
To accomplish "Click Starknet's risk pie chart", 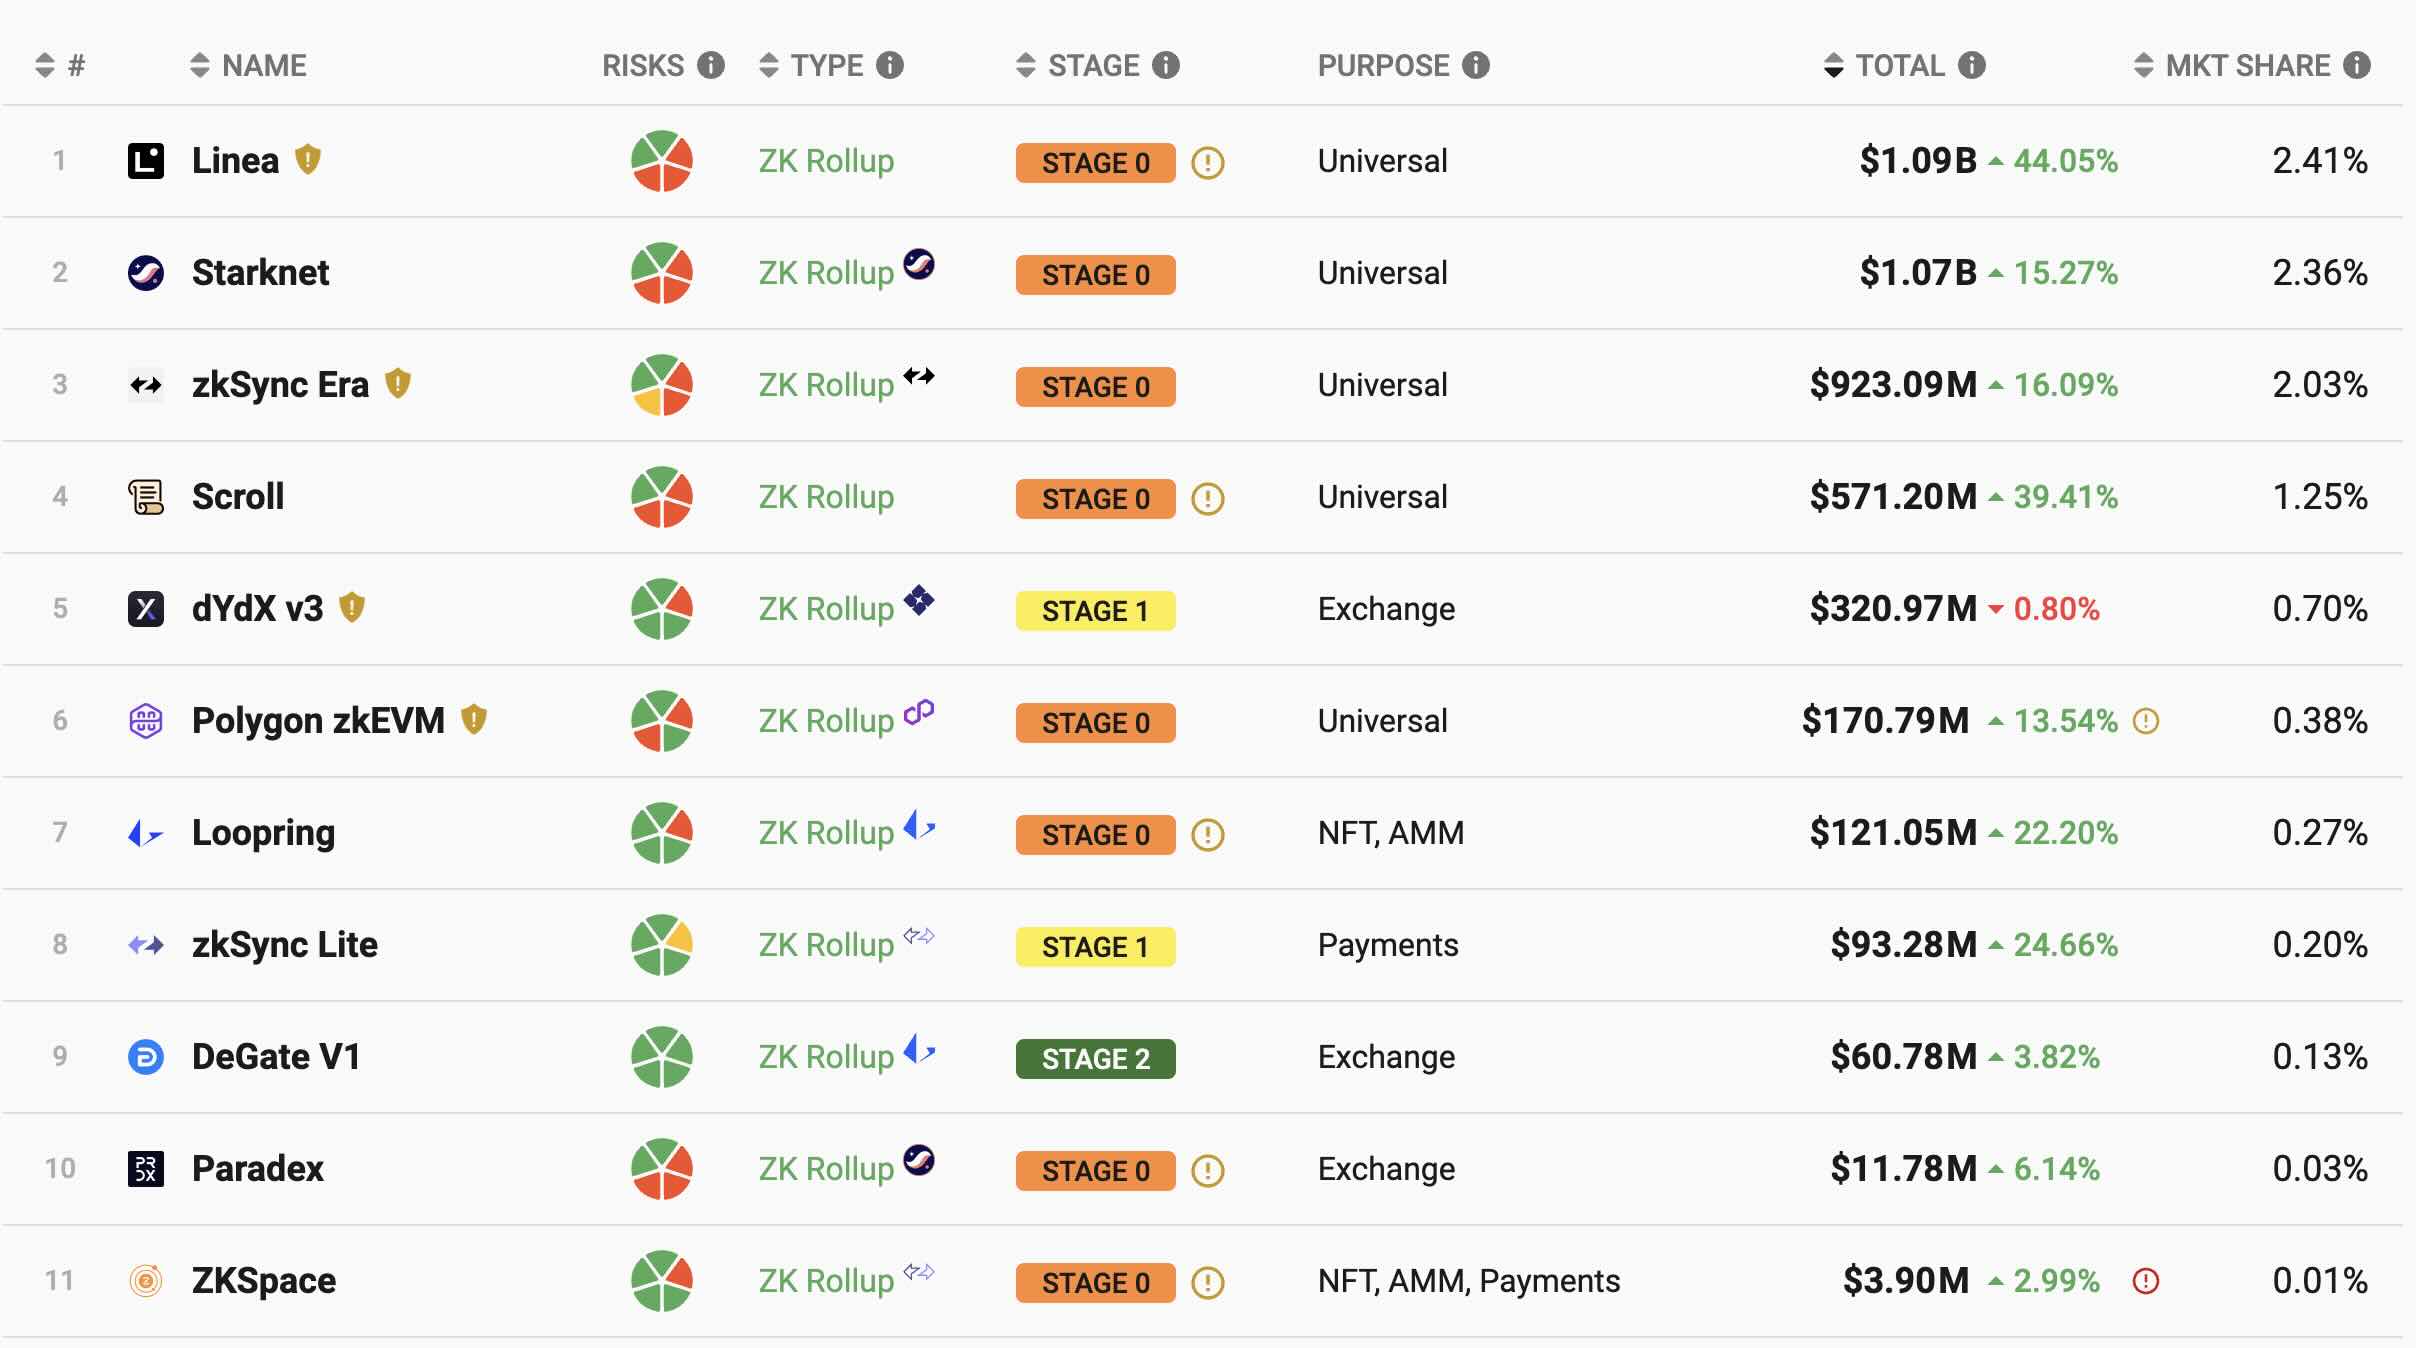I will coord(662,273).
